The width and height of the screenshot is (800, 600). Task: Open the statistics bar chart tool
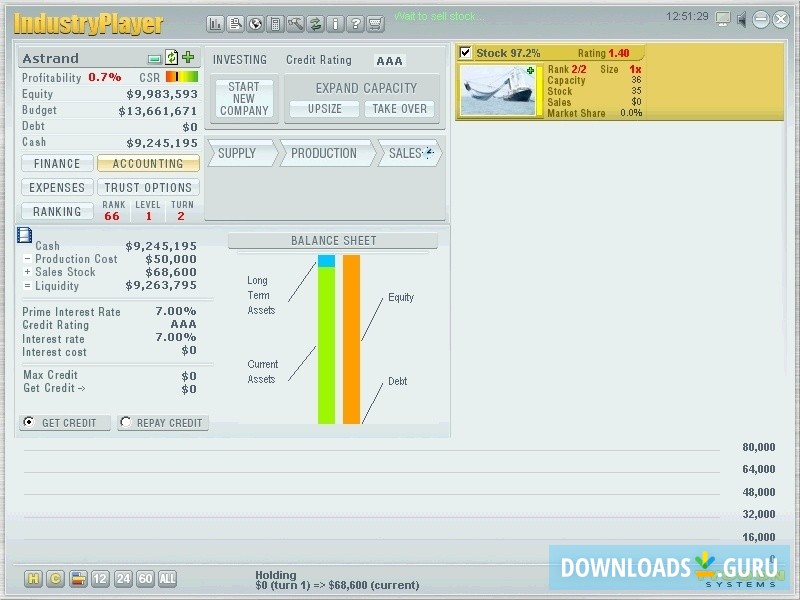(216, 23)
